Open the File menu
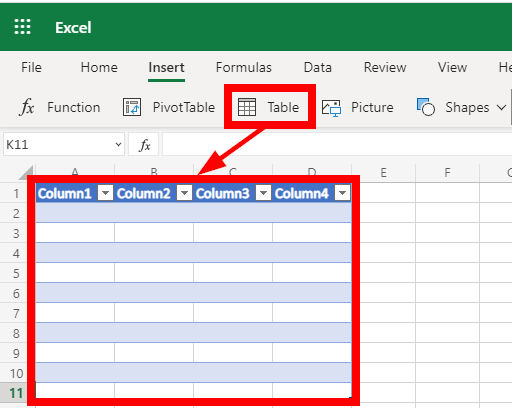 coord(31,68)
